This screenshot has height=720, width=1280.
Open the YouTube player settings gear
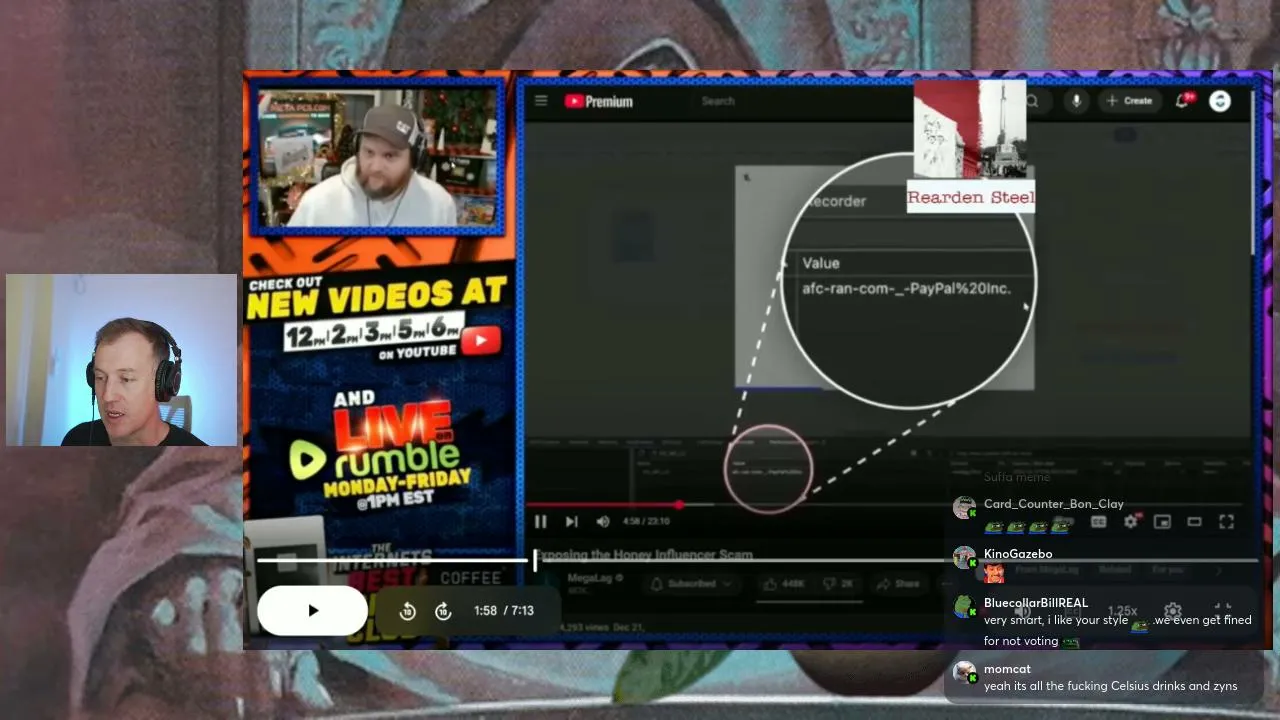[x=1130, y=521]
